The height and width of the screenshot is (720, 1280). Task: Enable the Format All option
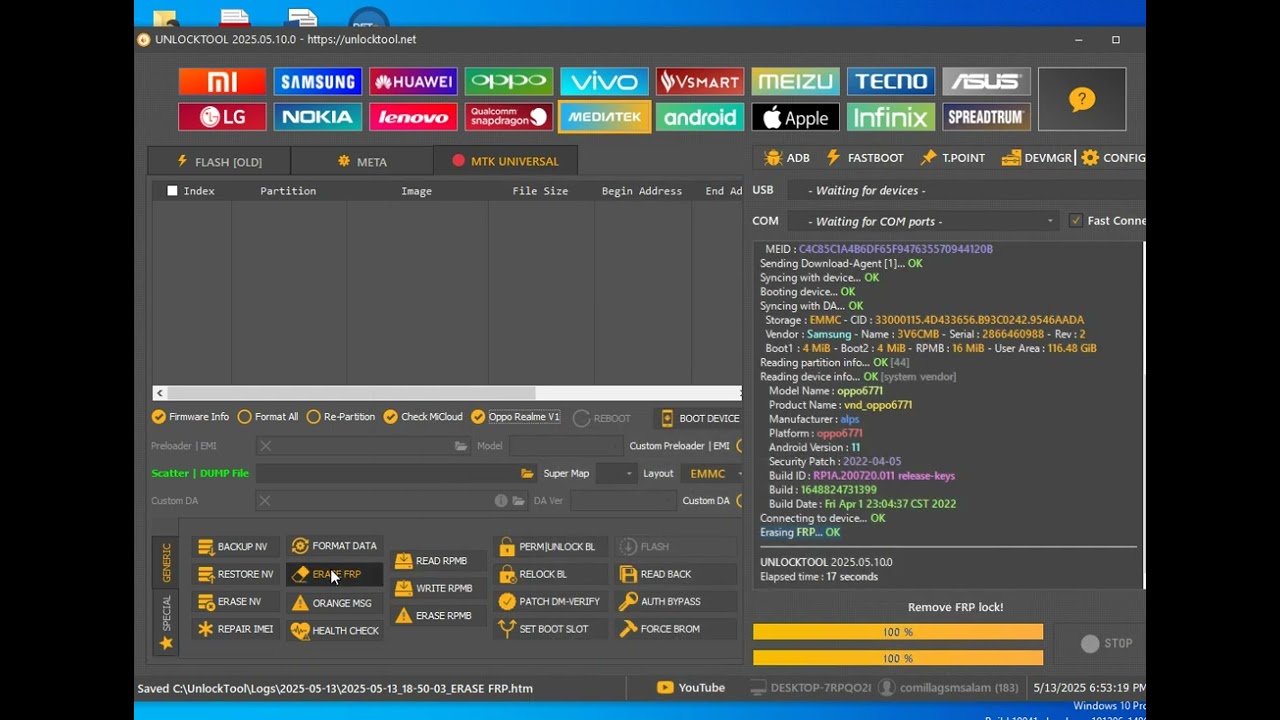click(x=267, y=417)
